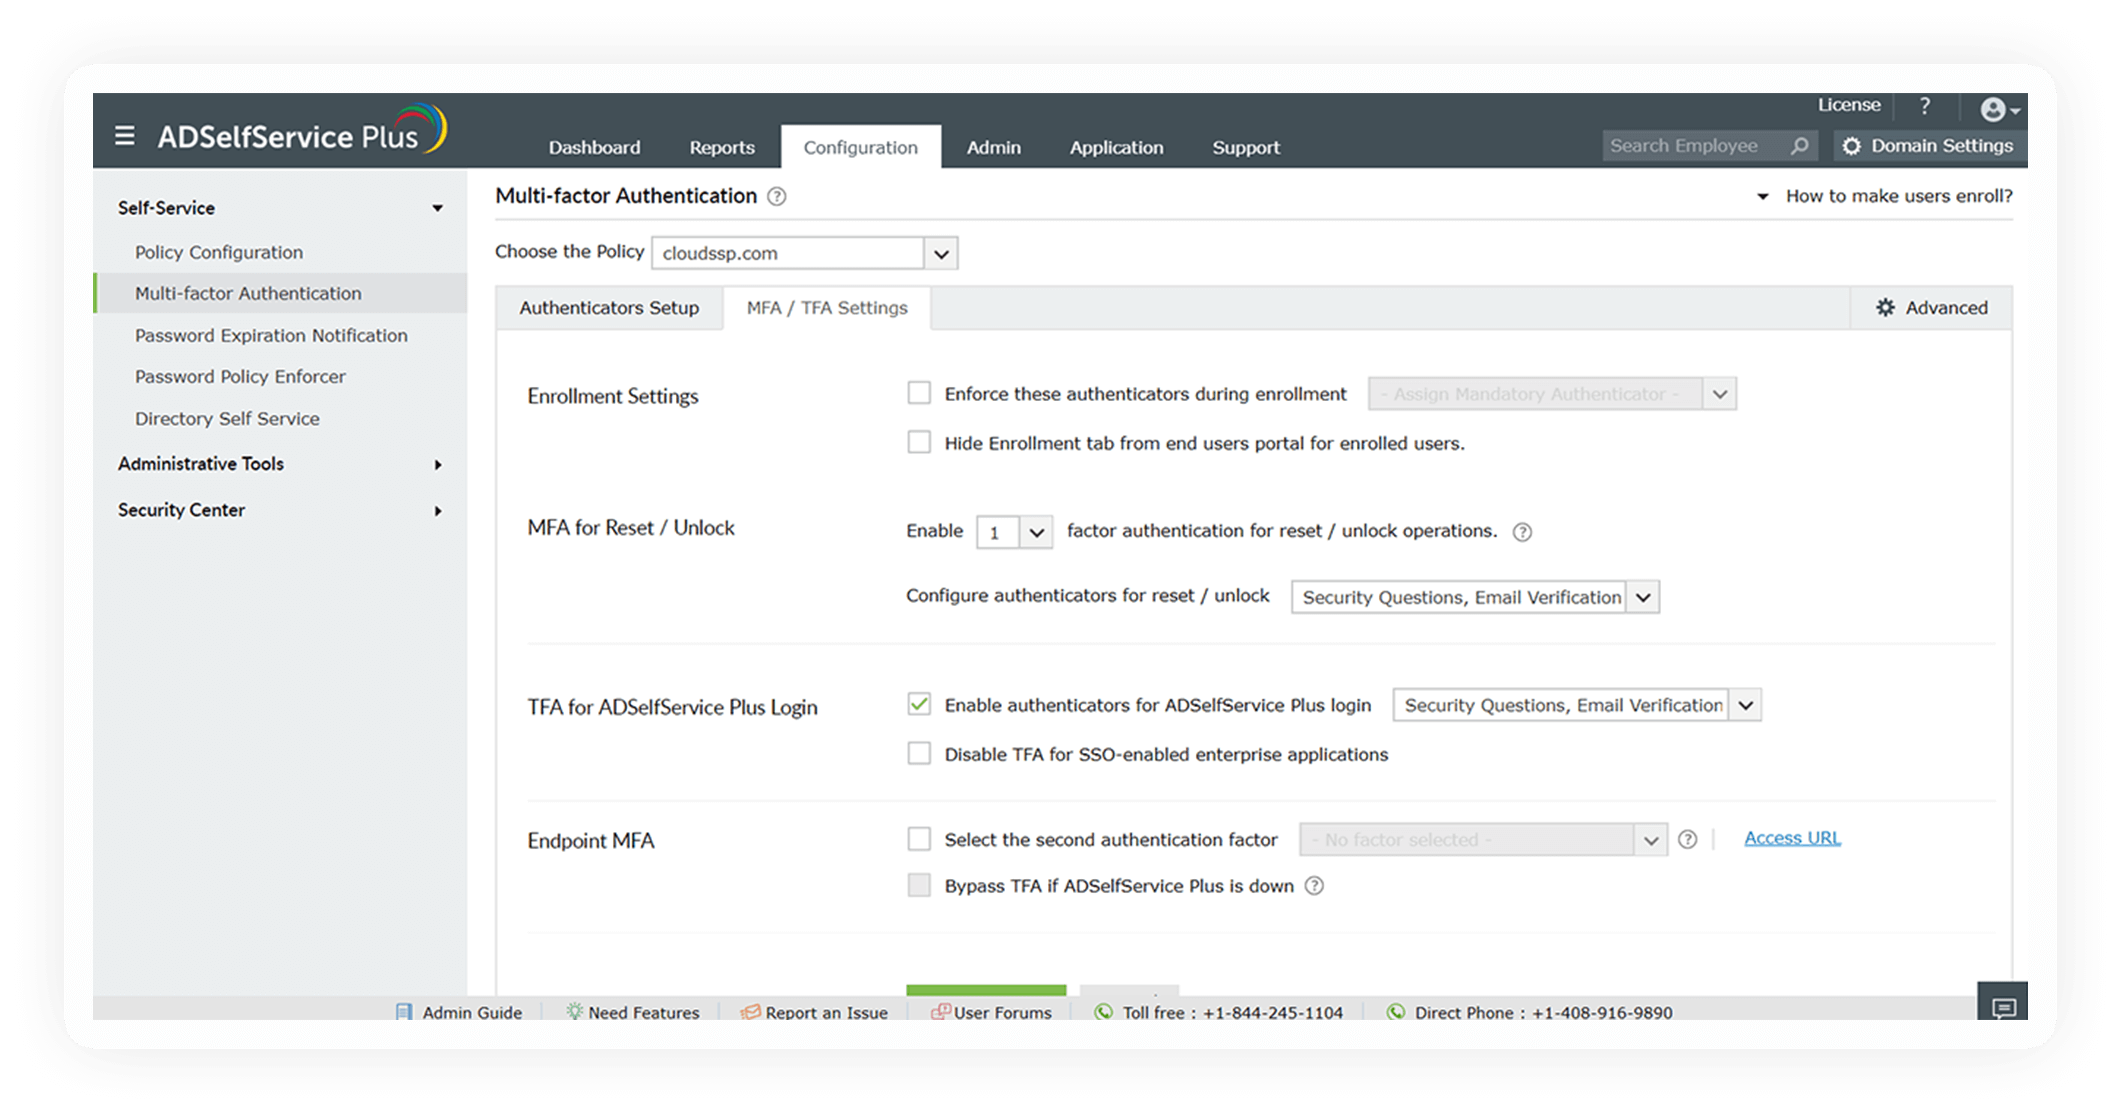Go to the Application tab
2122x1114 pixels.
click(1116, 147)
